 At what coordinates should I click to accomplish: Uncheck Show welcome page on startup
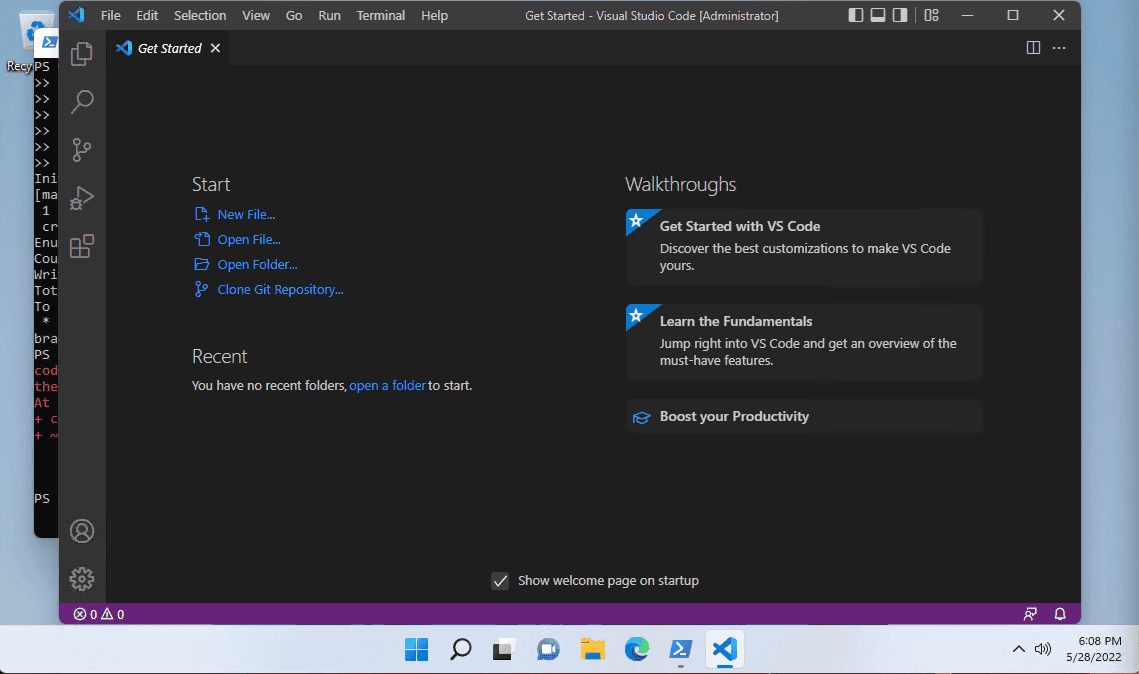[x=500, y=580]
